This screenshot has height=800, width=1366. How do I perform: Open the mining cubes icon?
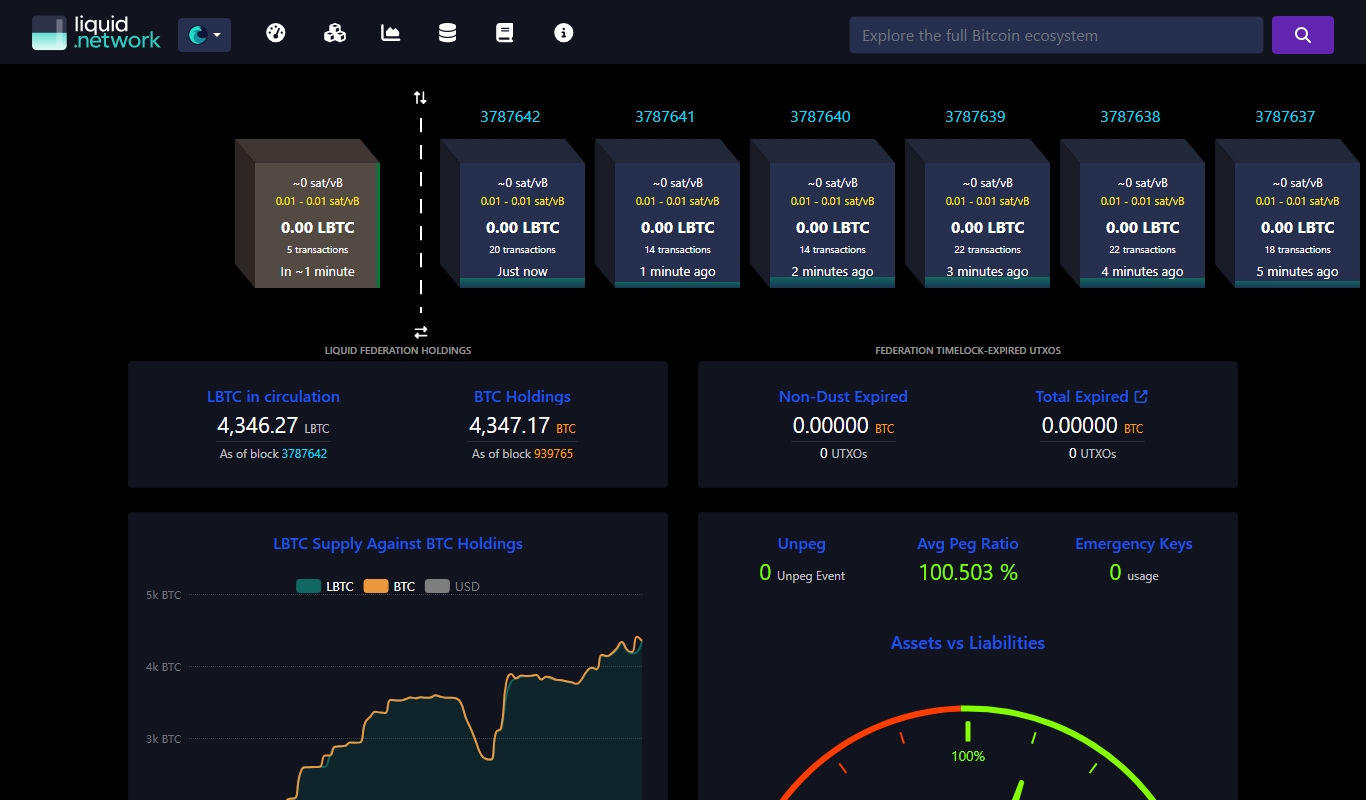335,33
